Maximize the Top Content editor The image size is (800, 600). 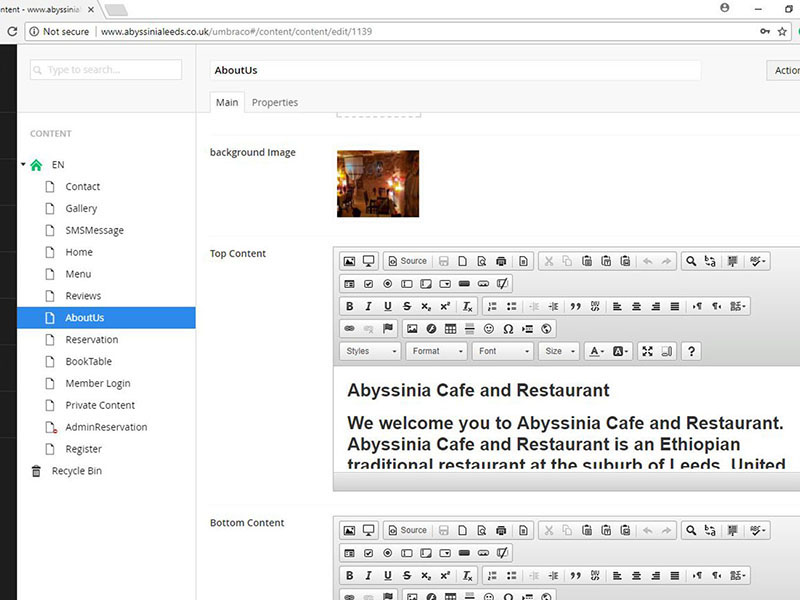point(647,351)
